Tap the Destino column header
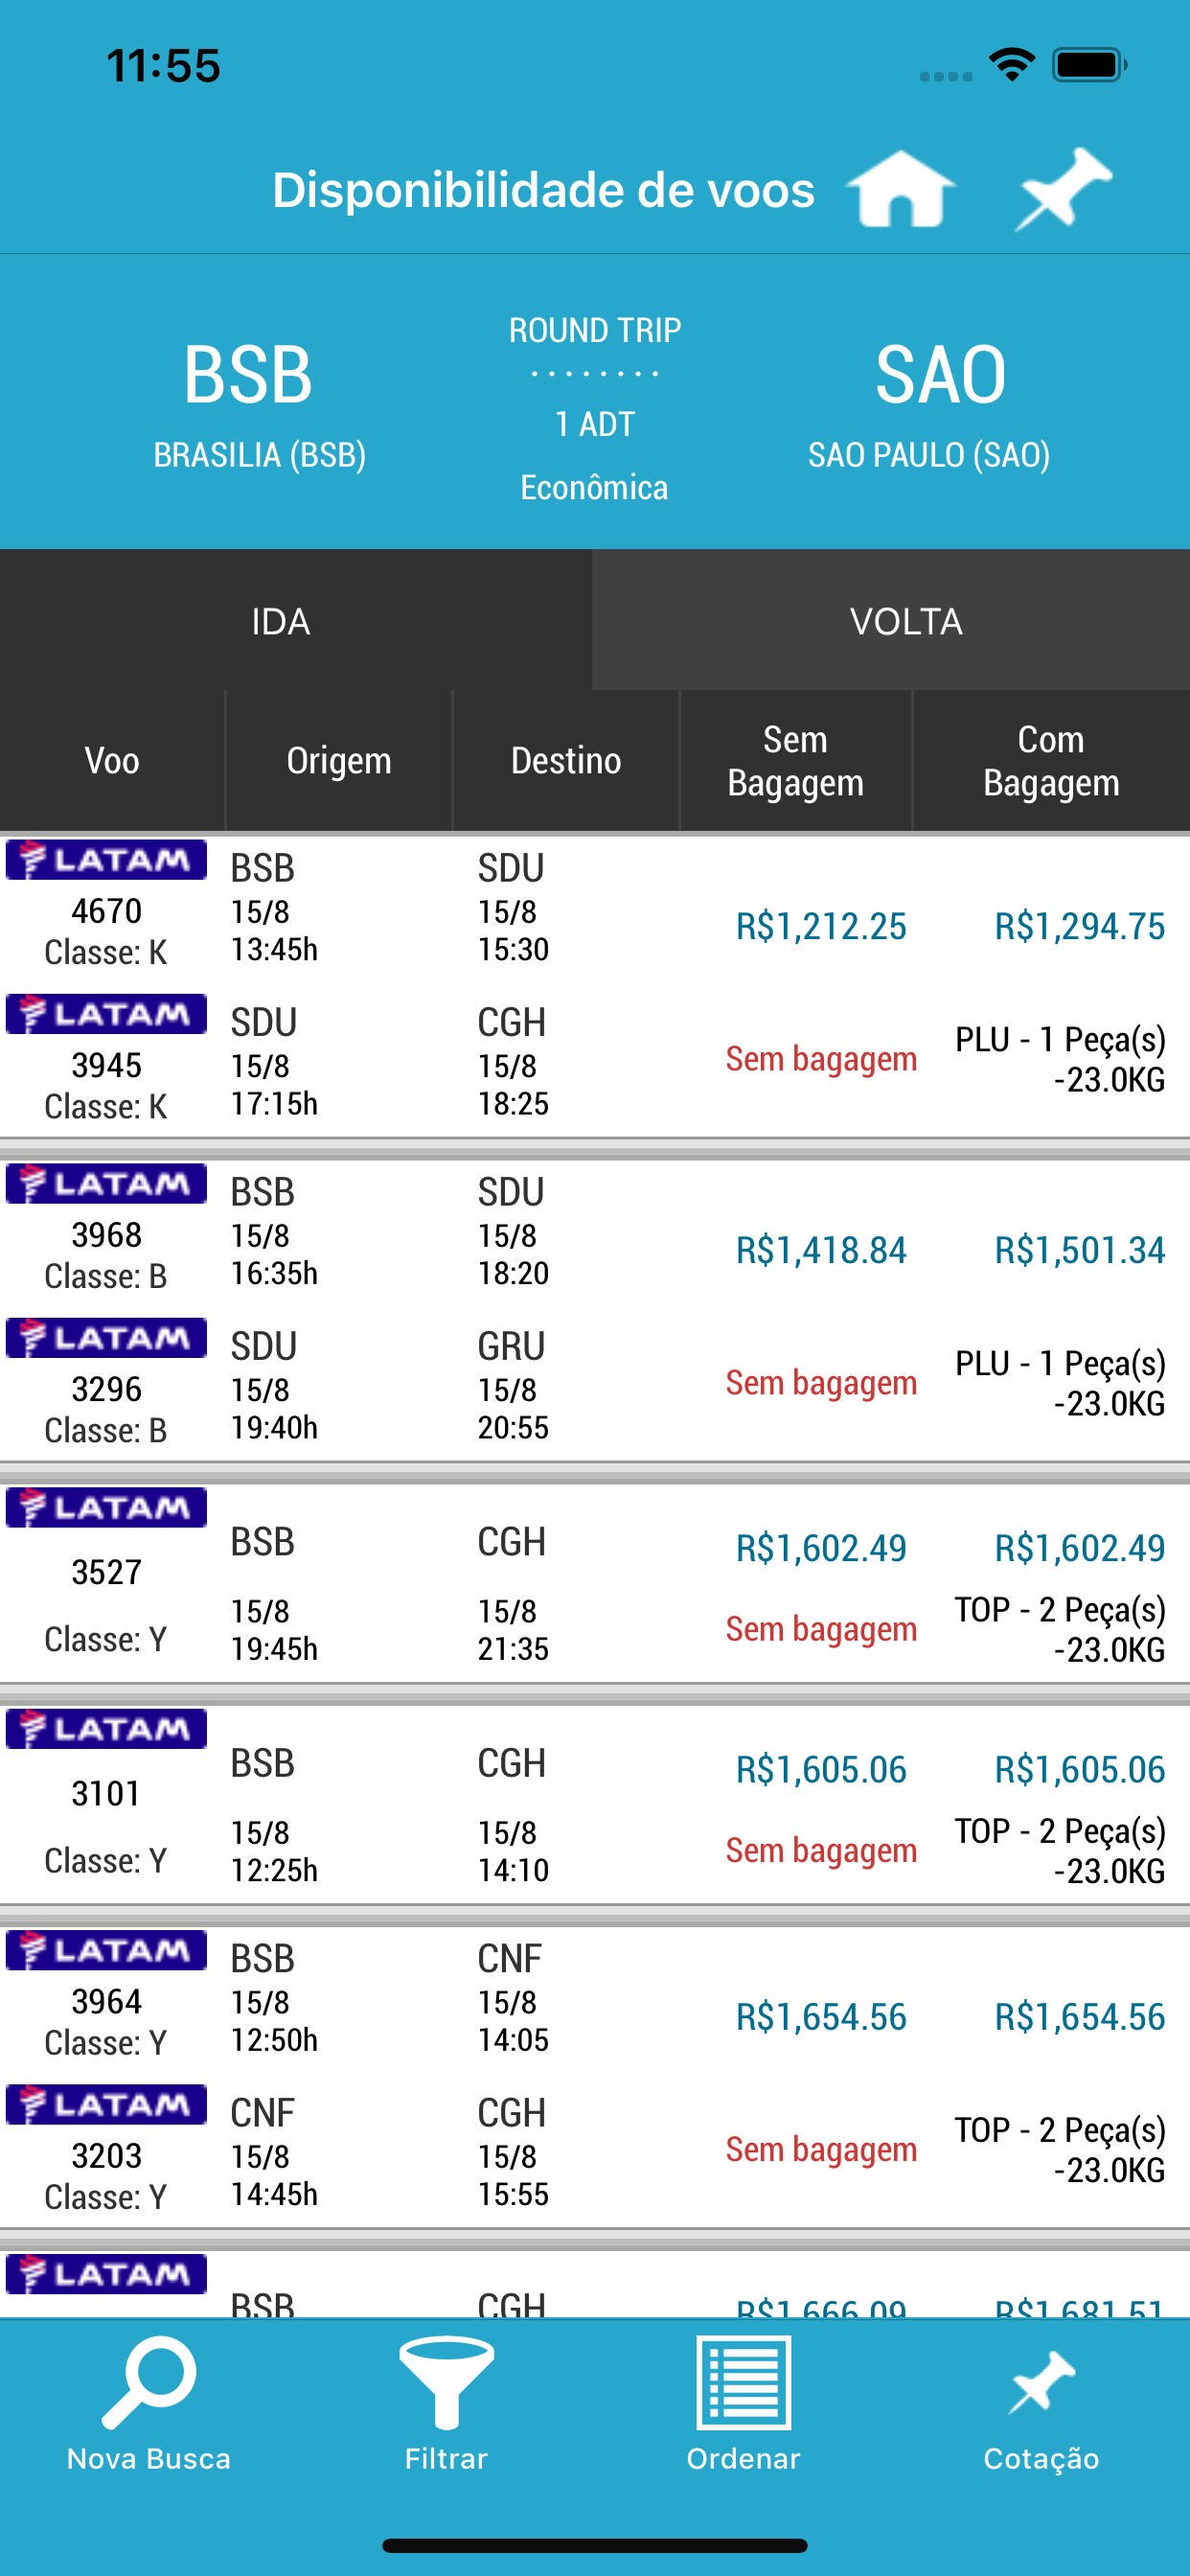 coord(566,761)
